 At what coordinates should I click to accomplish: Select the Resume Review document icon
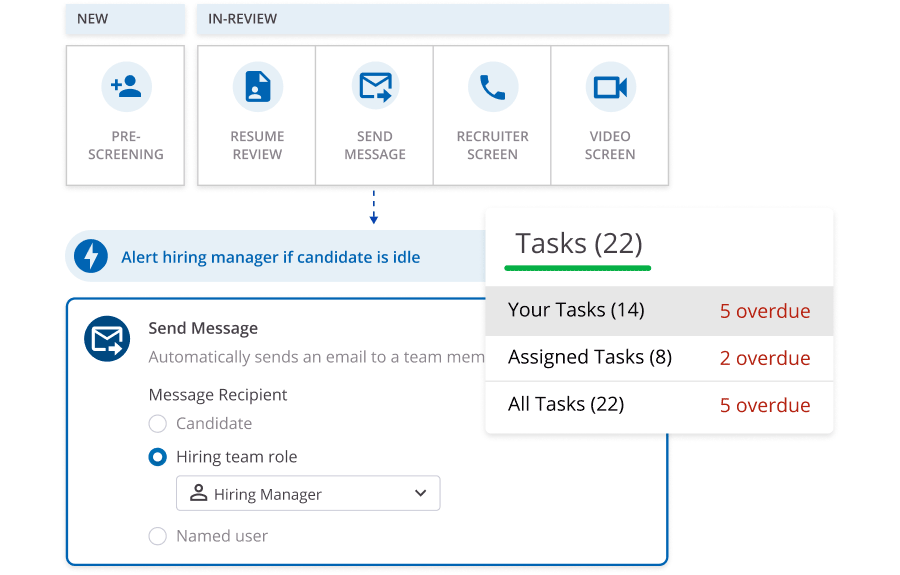click(257, 87)
